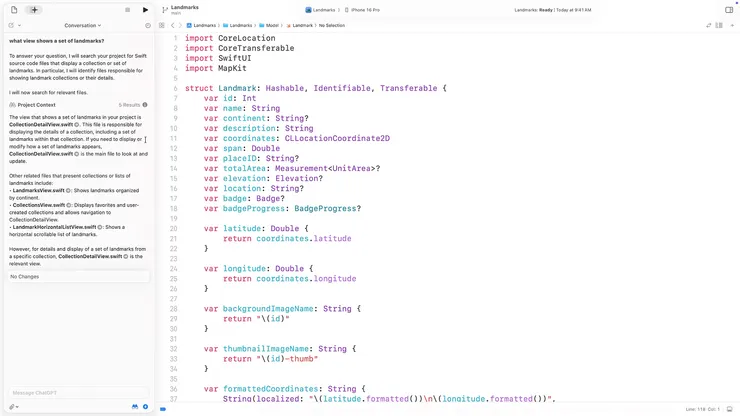Adjust editor options layout icon

coord(719,25)
